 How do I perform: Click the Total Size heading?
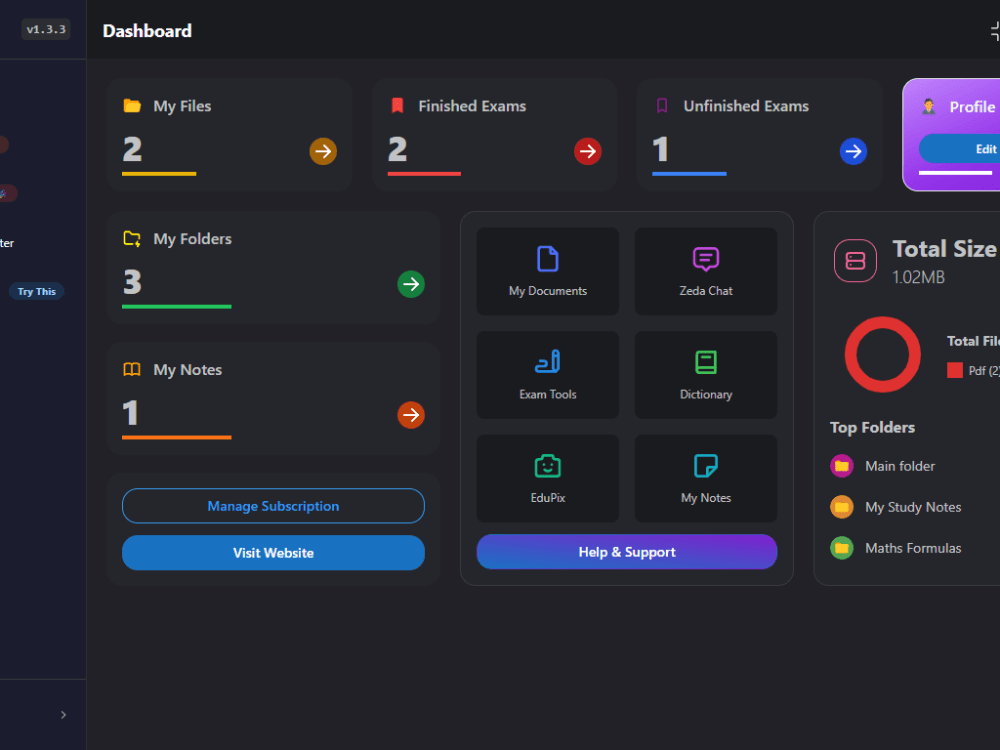(x=945, y=249)
